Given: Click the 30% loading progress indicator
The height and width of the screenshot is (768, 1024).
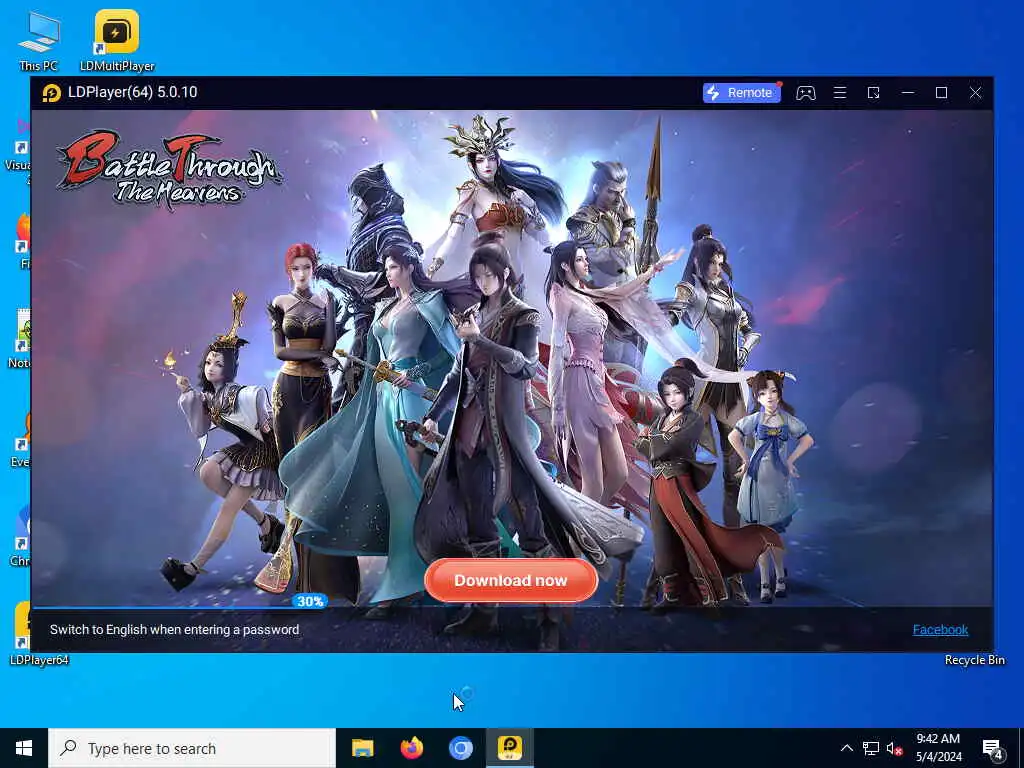Looking at the screenshot, I should tap(310, 601).
